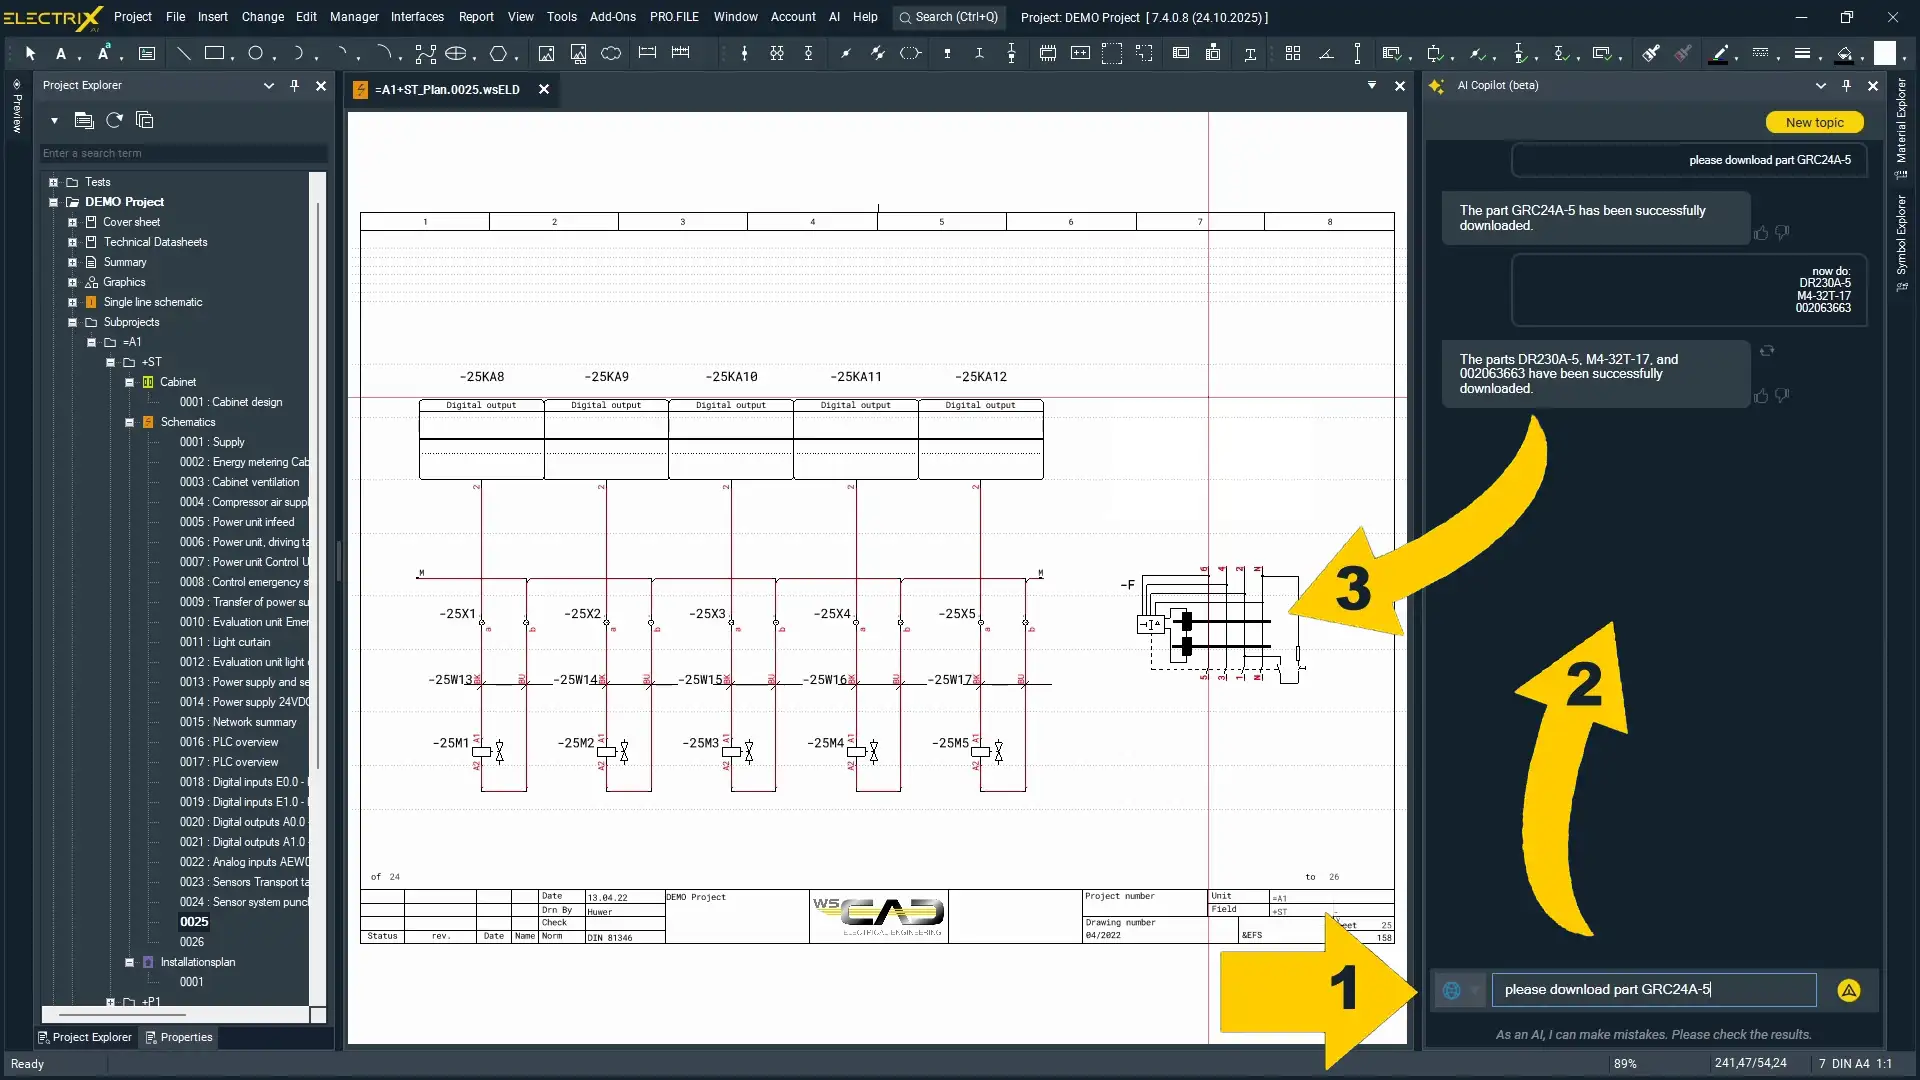Thumbs down the DR230A-5 download response
This screenshot has height=1080, width=1920.
pos(1782,396)
